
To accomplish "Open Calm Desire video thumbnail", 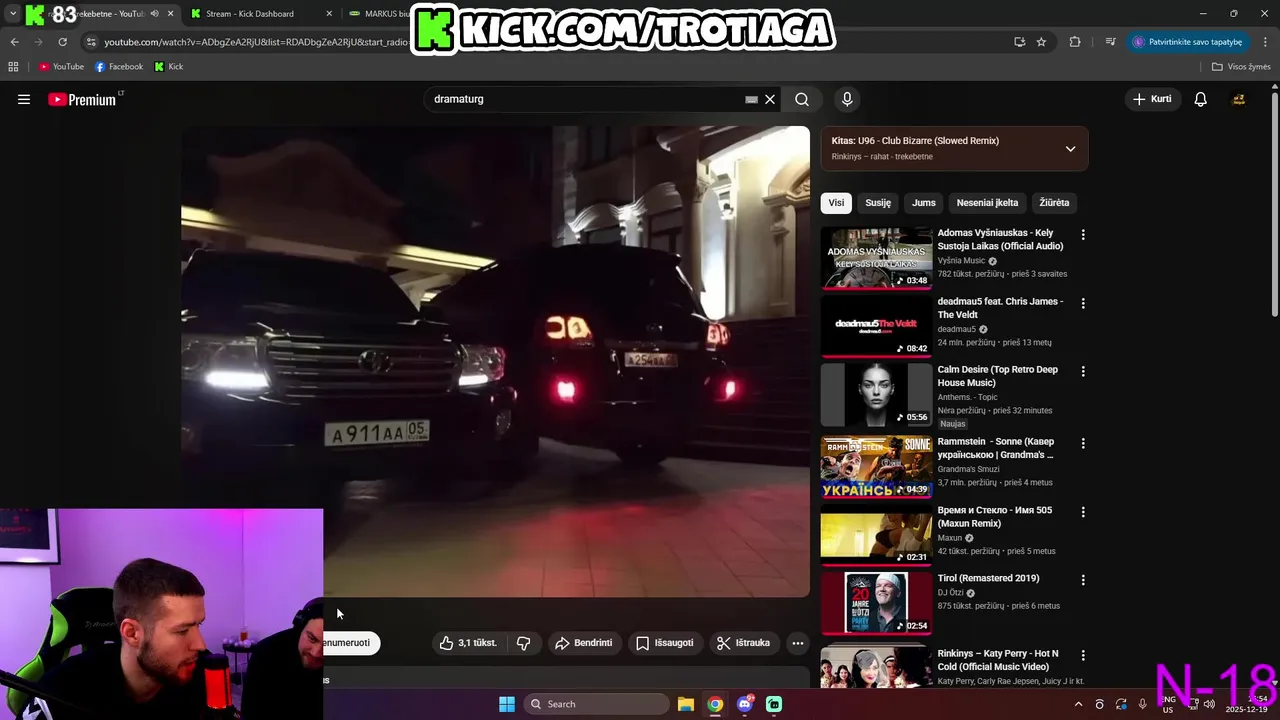I will coord(876,394).
